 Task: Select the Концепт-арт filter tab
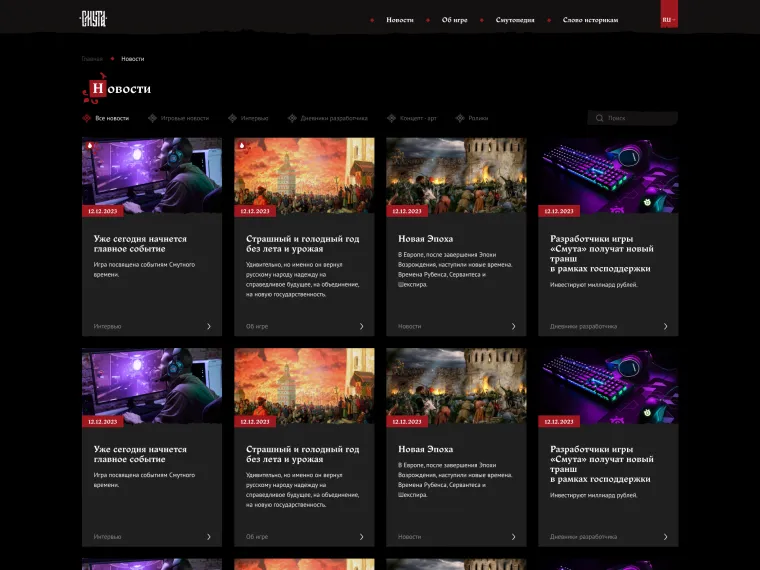click(x=412, y=118)
